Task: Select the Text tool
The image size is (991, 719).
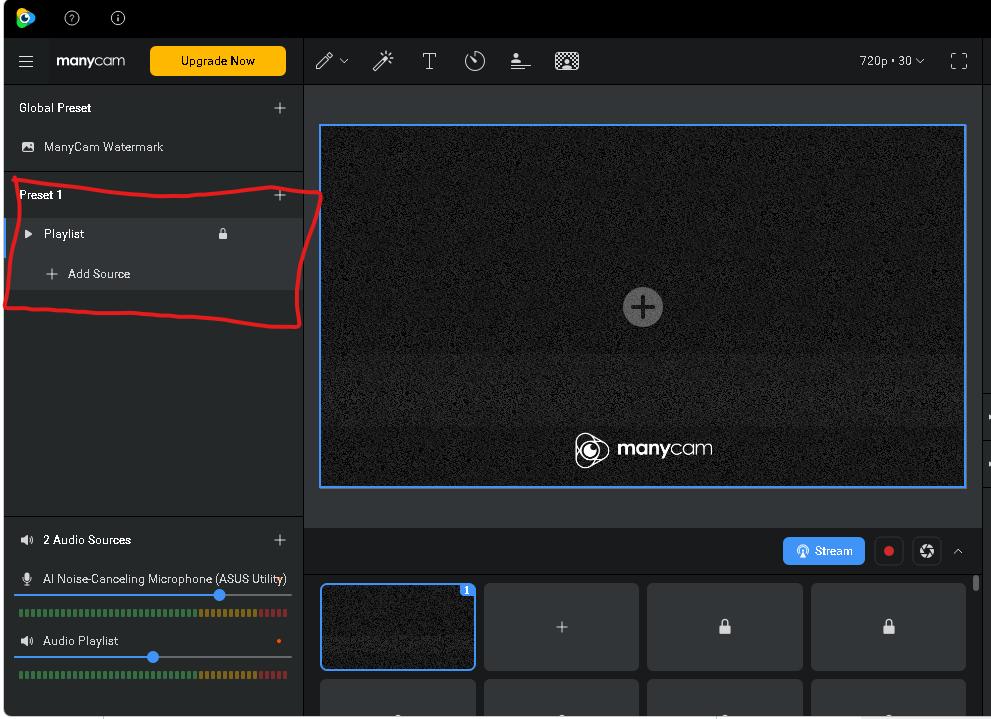Action: pyautogui.click(x=429, y=61)
